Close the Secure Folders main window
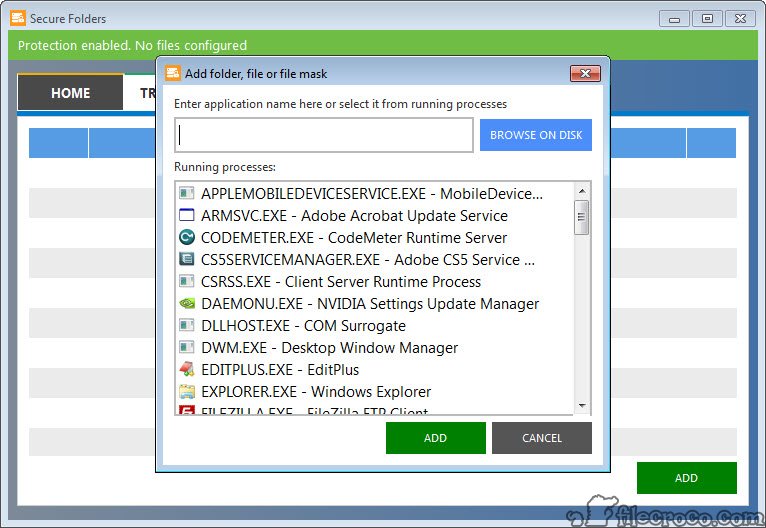Screen dimensions: 766x528 click(x=740, y=19)
